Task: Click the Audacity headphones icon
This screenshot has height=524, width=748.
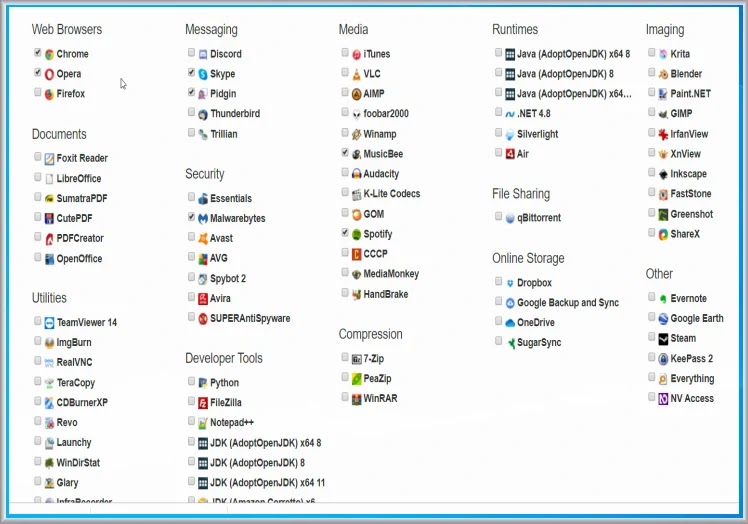Action: click(x=356, y=174)
